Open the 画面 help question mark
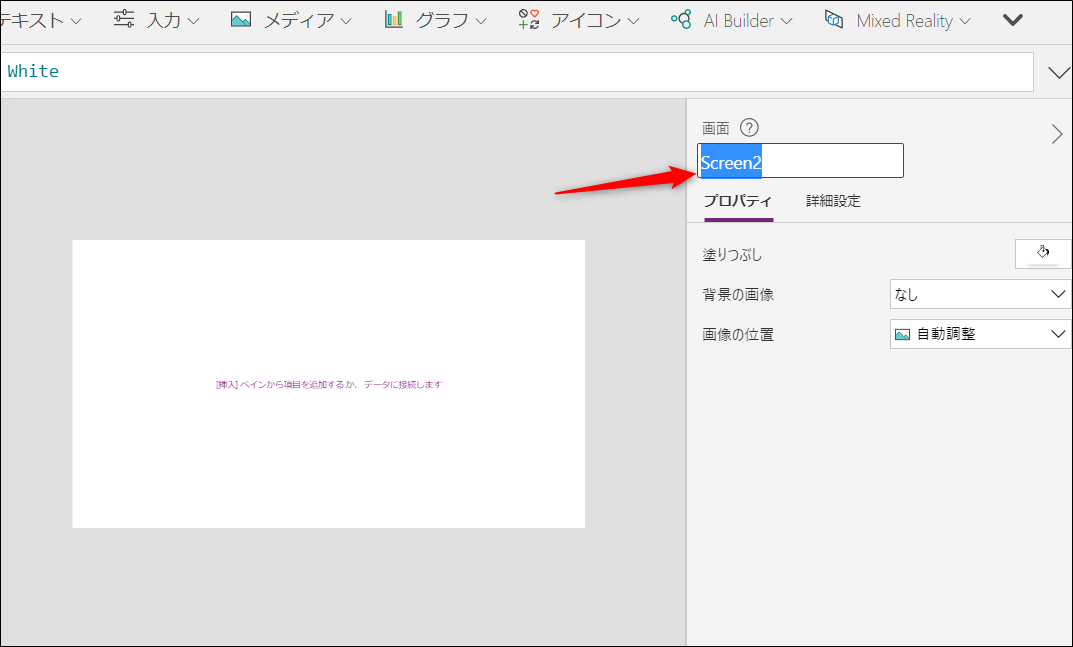This screenshot has height=647, width=1073. (749, 127)
